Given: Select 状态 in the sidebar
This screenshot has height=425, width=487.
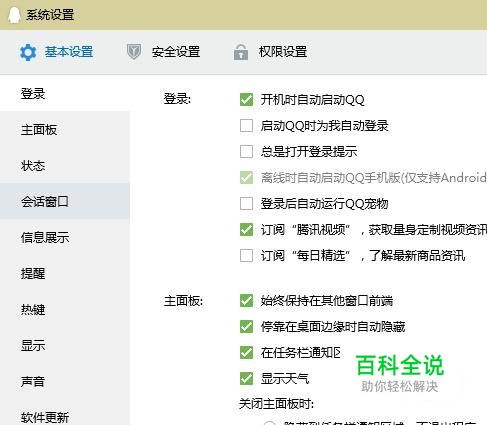Looking at the screenshot, I should pyautogui.click(x=65, y=165).
